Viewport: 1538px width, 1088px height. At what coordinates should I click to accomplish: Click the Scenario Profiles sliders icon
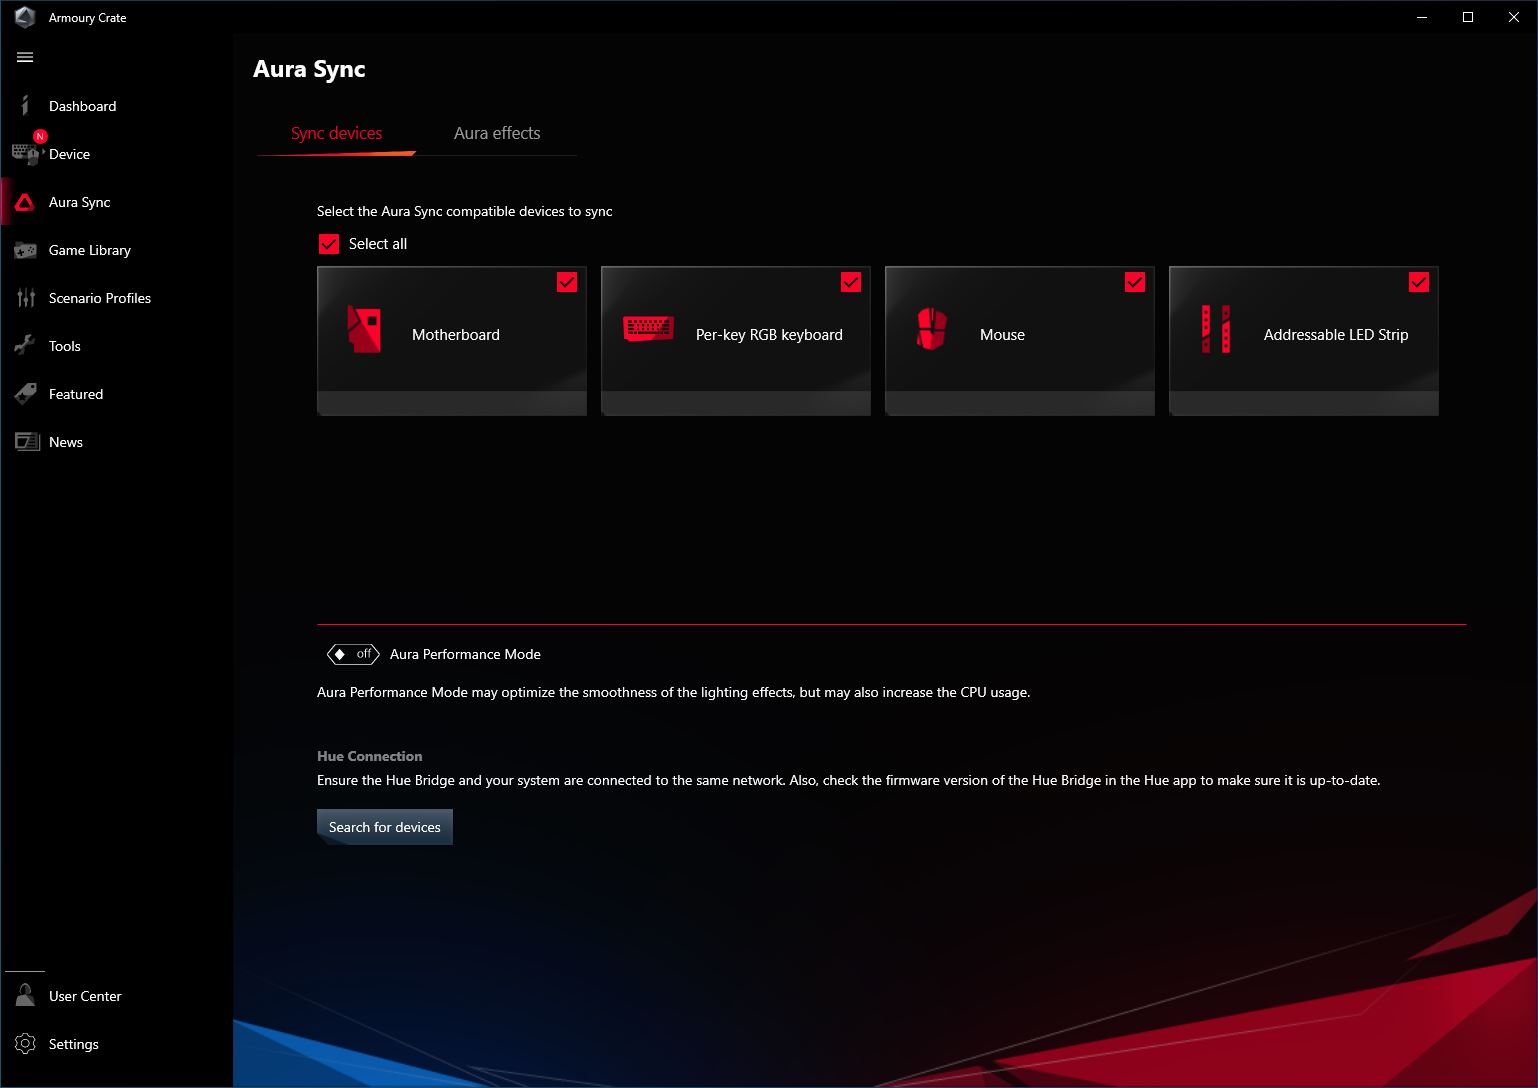pyautogui.click(x=26, y=298)
